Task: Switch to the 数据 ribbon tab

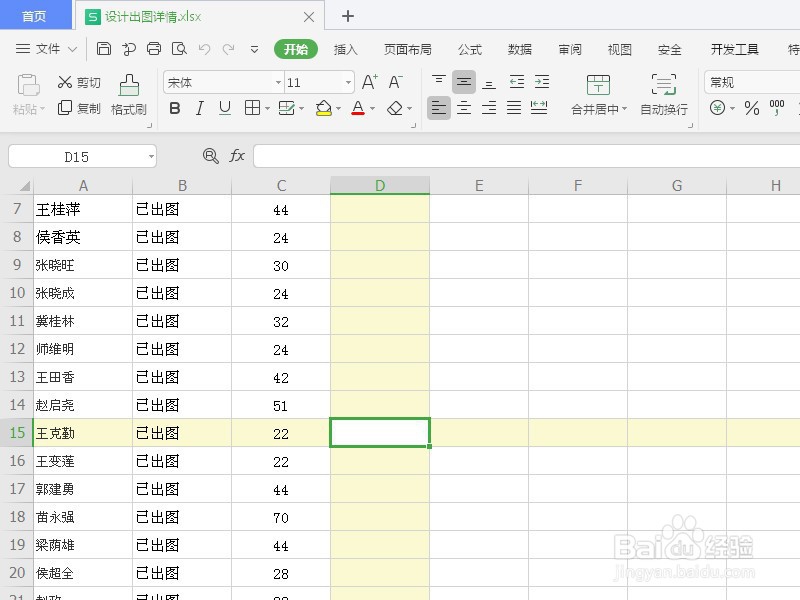Action: click(520, 49)
